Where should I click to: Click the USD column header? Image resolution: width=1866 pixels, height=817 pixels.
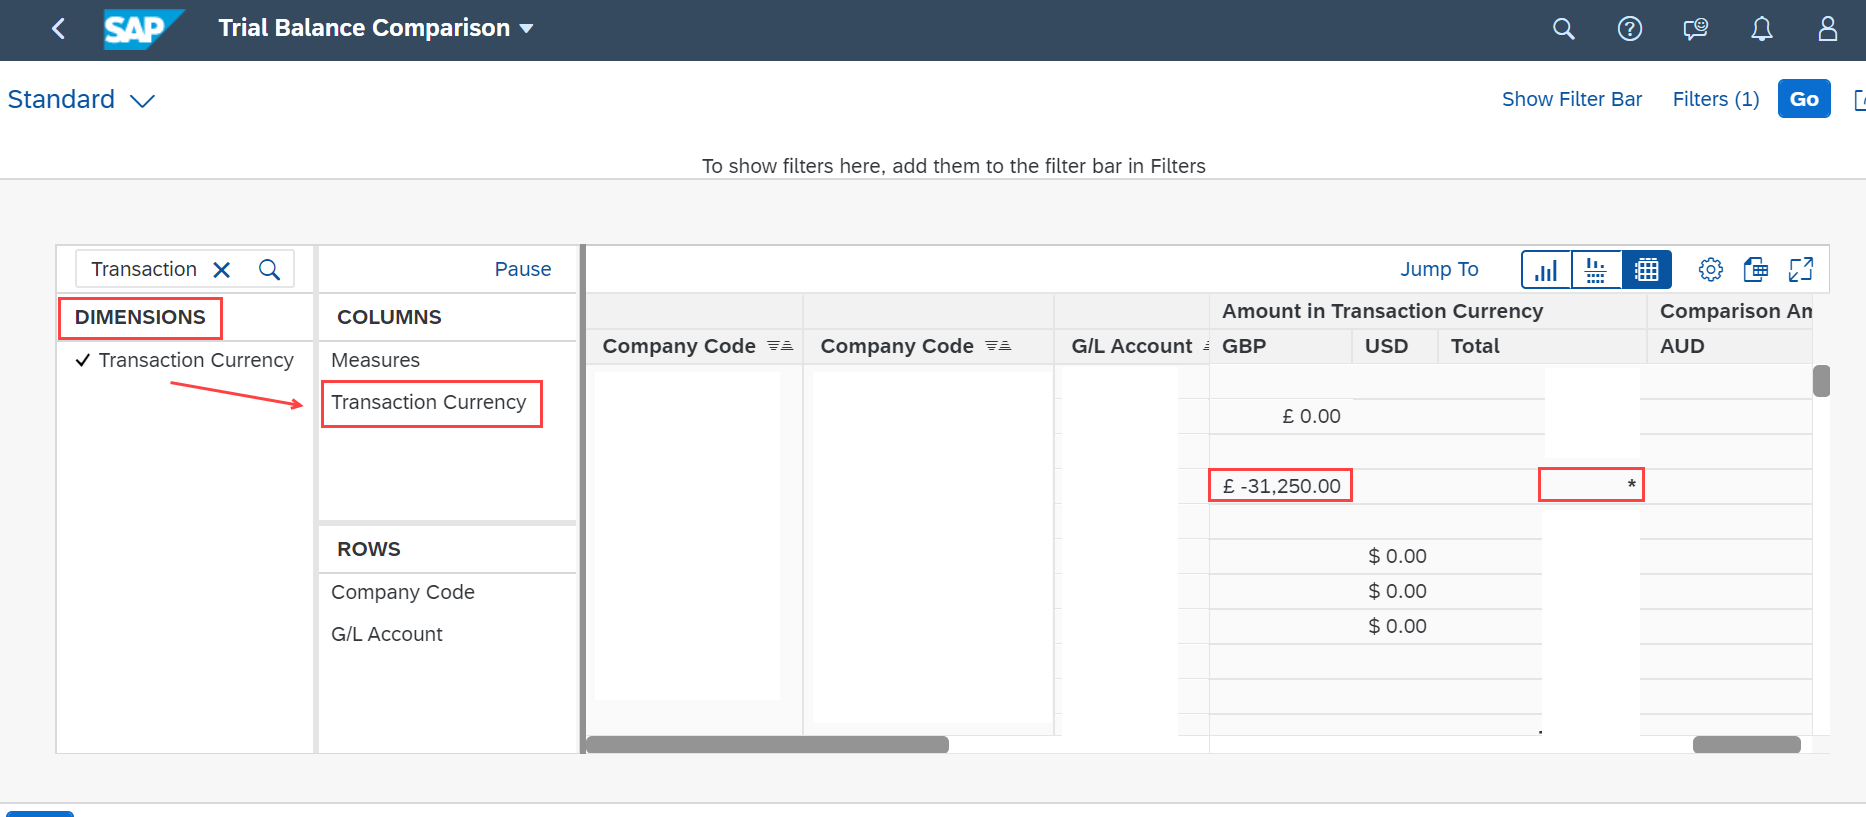tap(1395, 346)
